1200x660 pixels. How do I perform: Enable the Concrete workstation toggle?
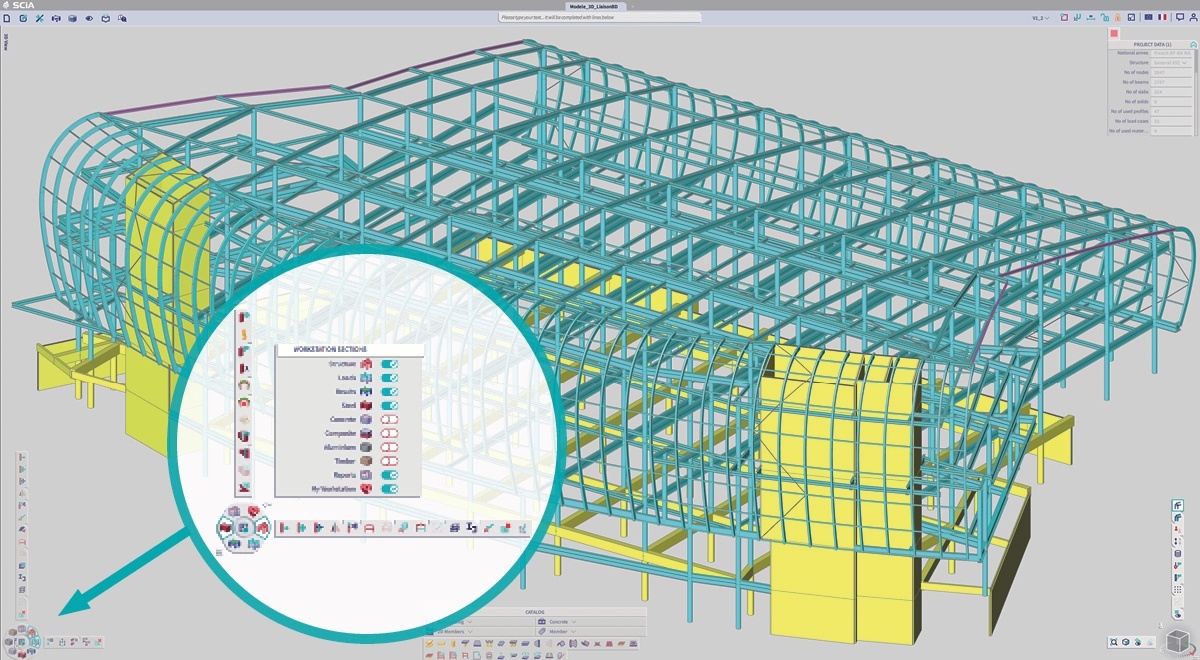click(389, 420)
